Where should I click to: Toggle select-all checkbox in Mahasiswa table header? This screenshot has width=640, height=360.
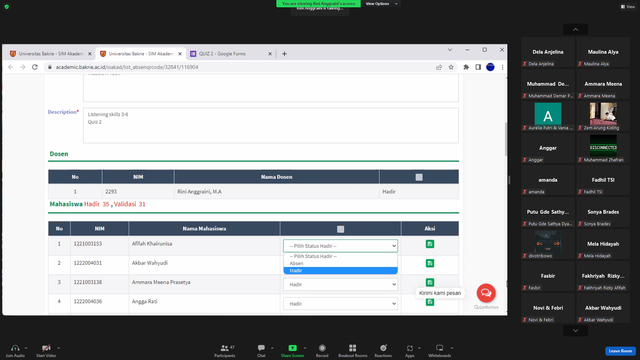tap(340, 229)
